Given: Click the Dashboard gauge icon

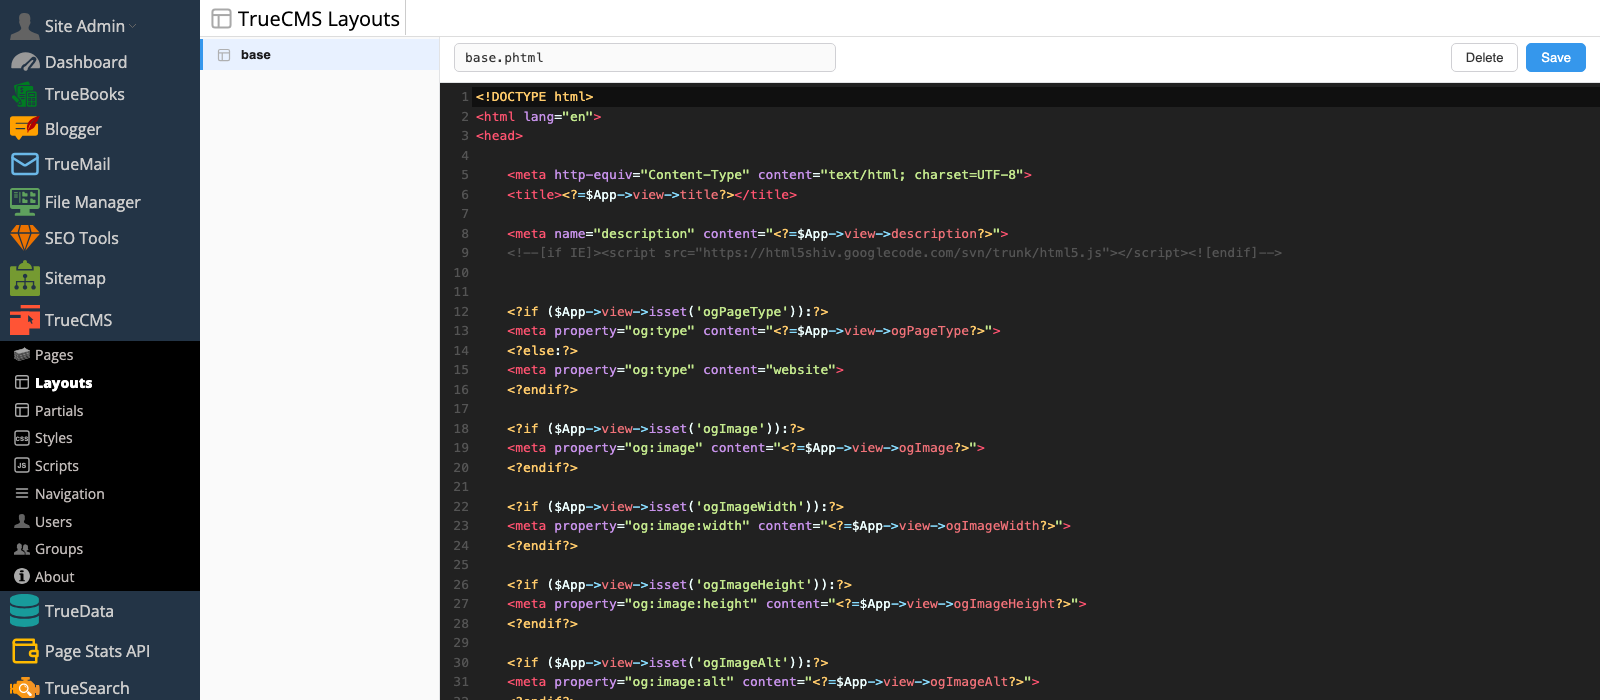Looking at the screenshot, I should (x=24, y=62).
